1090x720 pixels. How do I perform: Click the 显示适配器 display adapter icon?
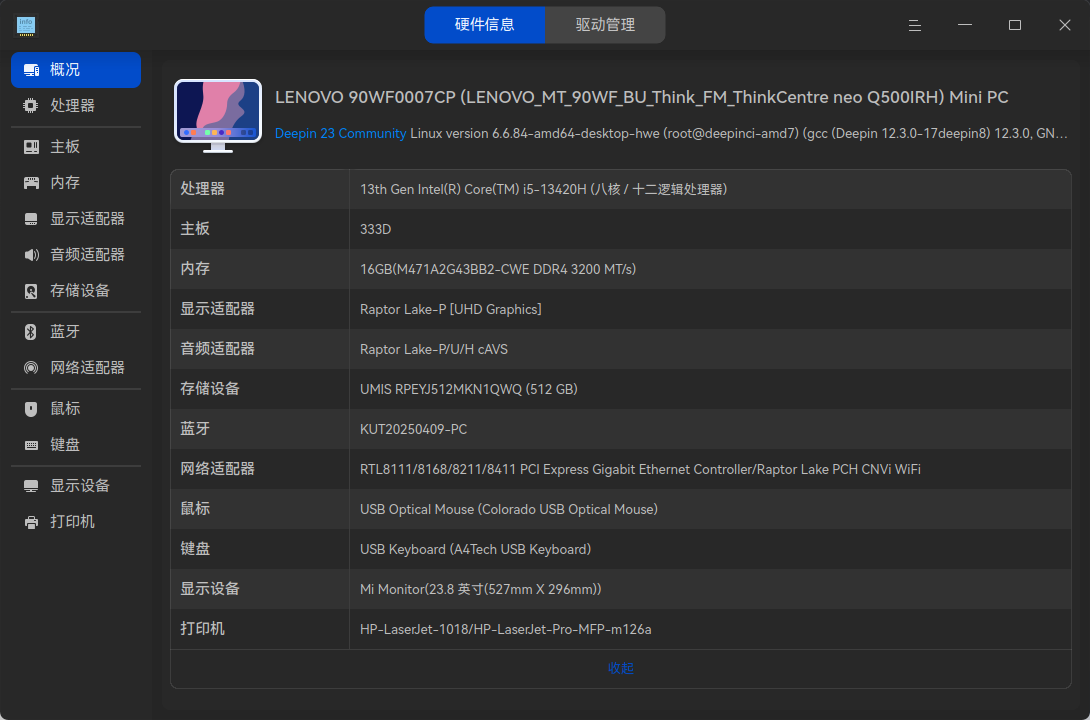click(x=31, y=219)
